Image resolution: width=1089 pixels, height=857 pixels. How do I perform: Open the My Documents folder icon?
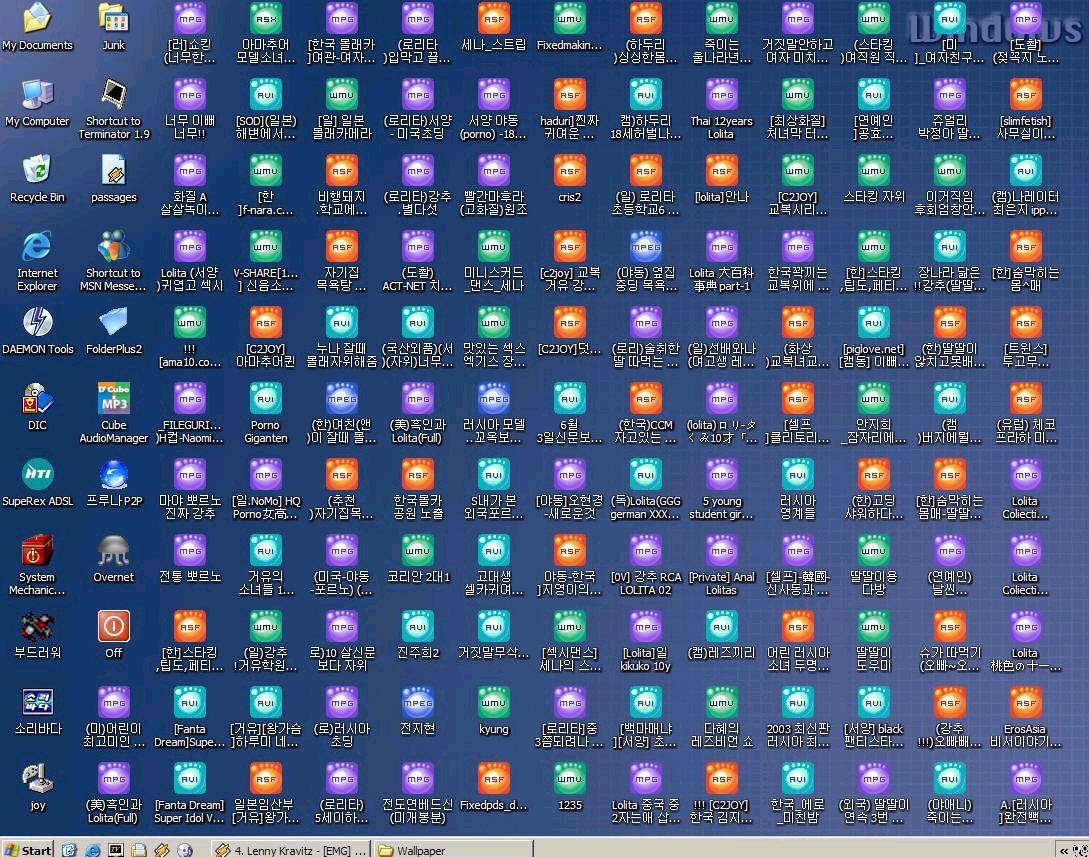[37, 18]
